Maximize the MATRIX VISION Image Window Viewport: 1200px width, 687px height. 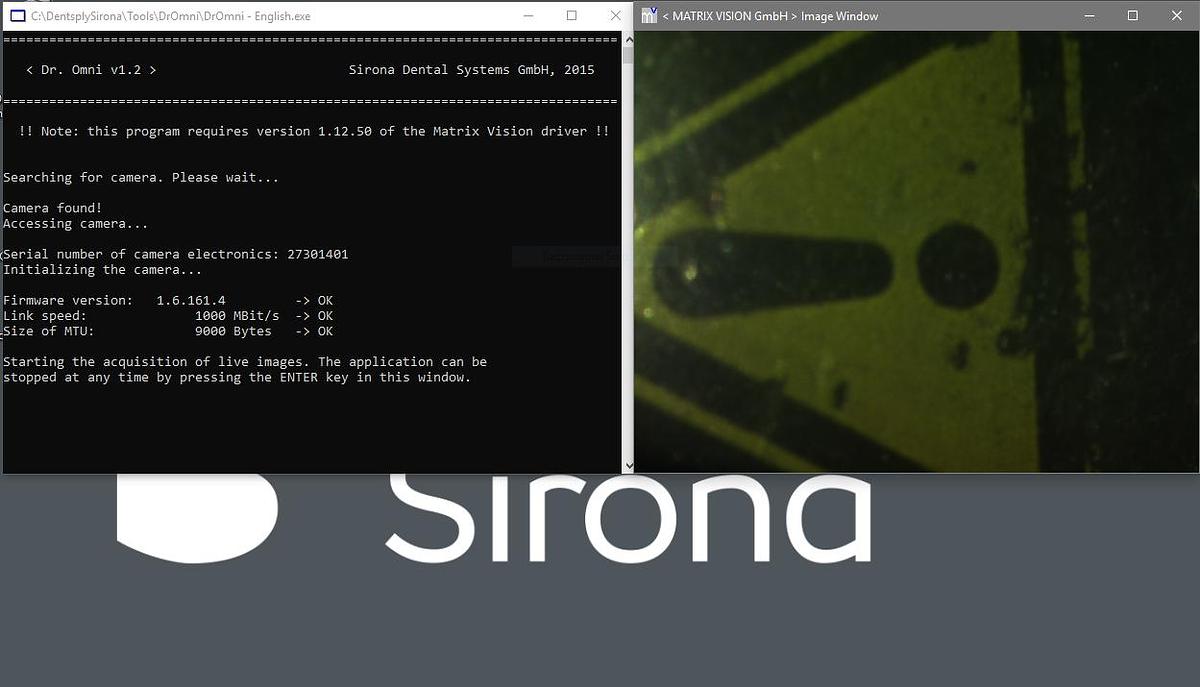coord(1133,16)
